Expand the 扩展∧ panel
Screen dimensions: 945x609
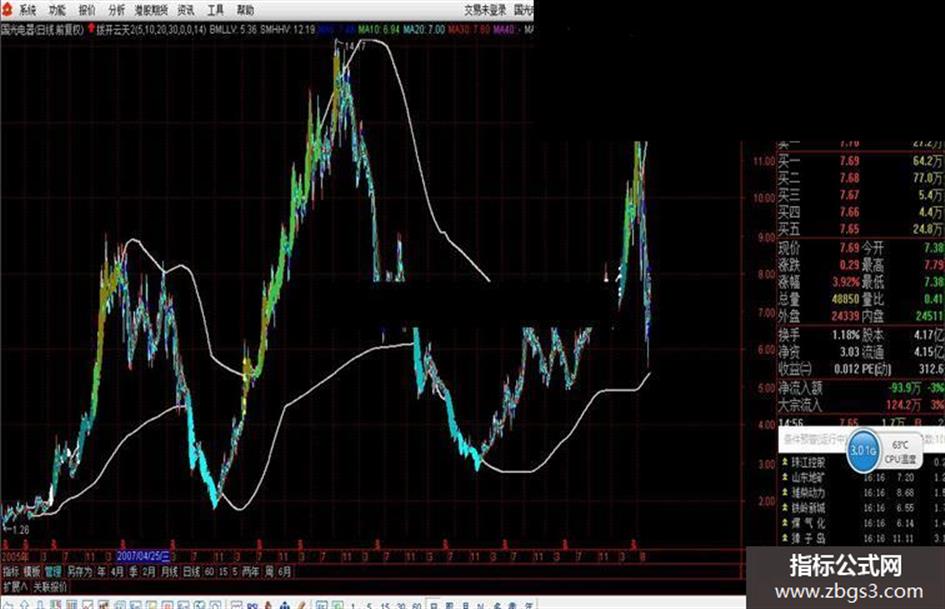[x=15, y=587]
